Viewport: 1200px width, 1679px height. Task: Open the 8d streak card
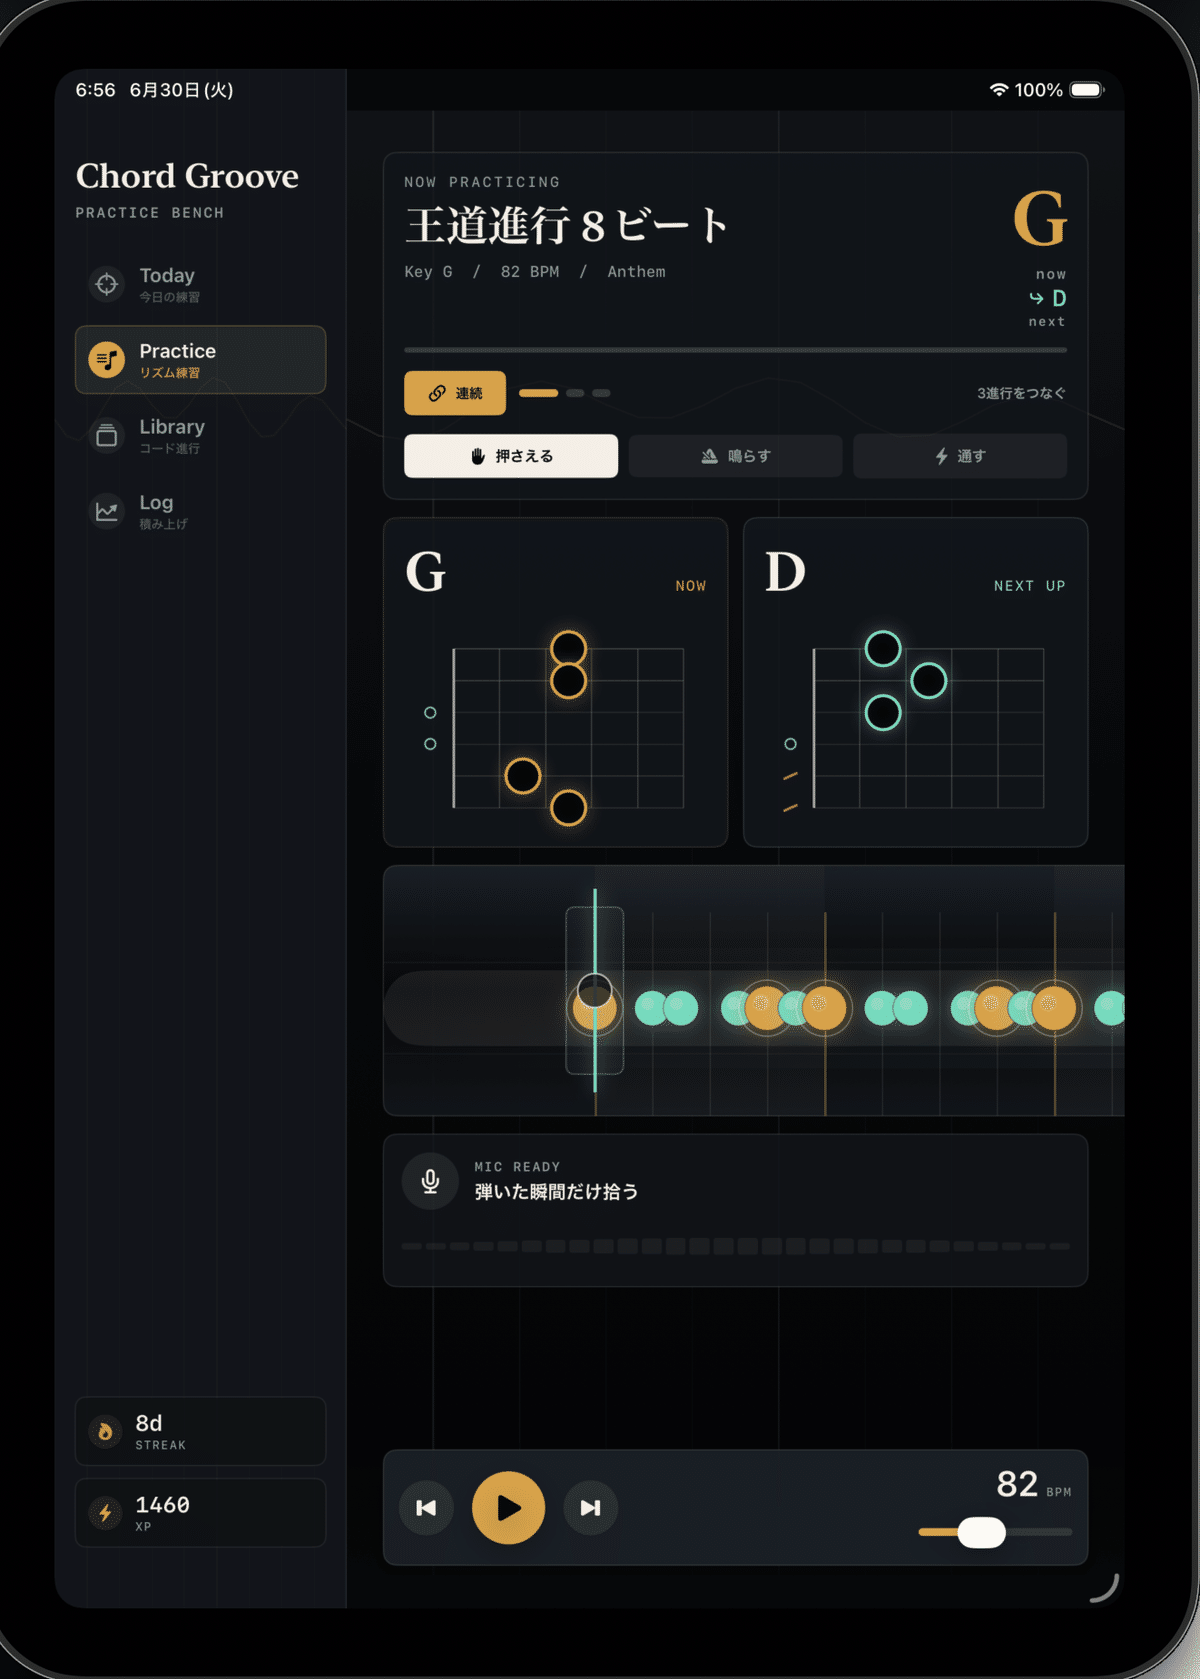[x=200, y=1431]
